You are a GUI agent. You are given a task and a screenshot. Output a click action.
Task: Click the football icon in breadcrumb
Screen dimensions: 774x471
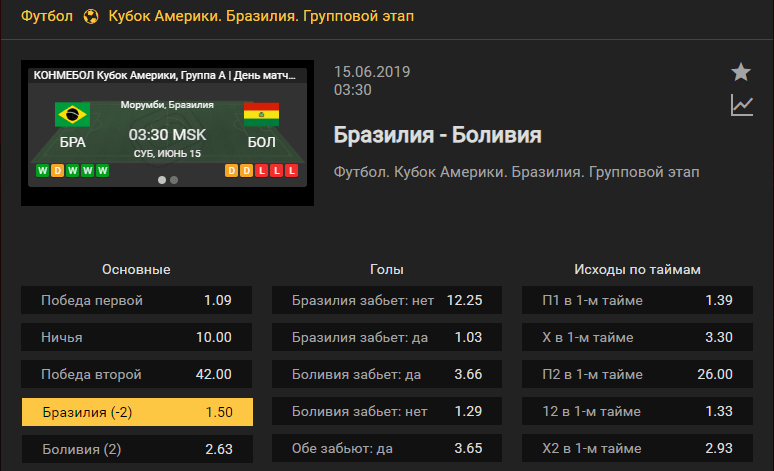pyautogui.click(x=91, y=16)
